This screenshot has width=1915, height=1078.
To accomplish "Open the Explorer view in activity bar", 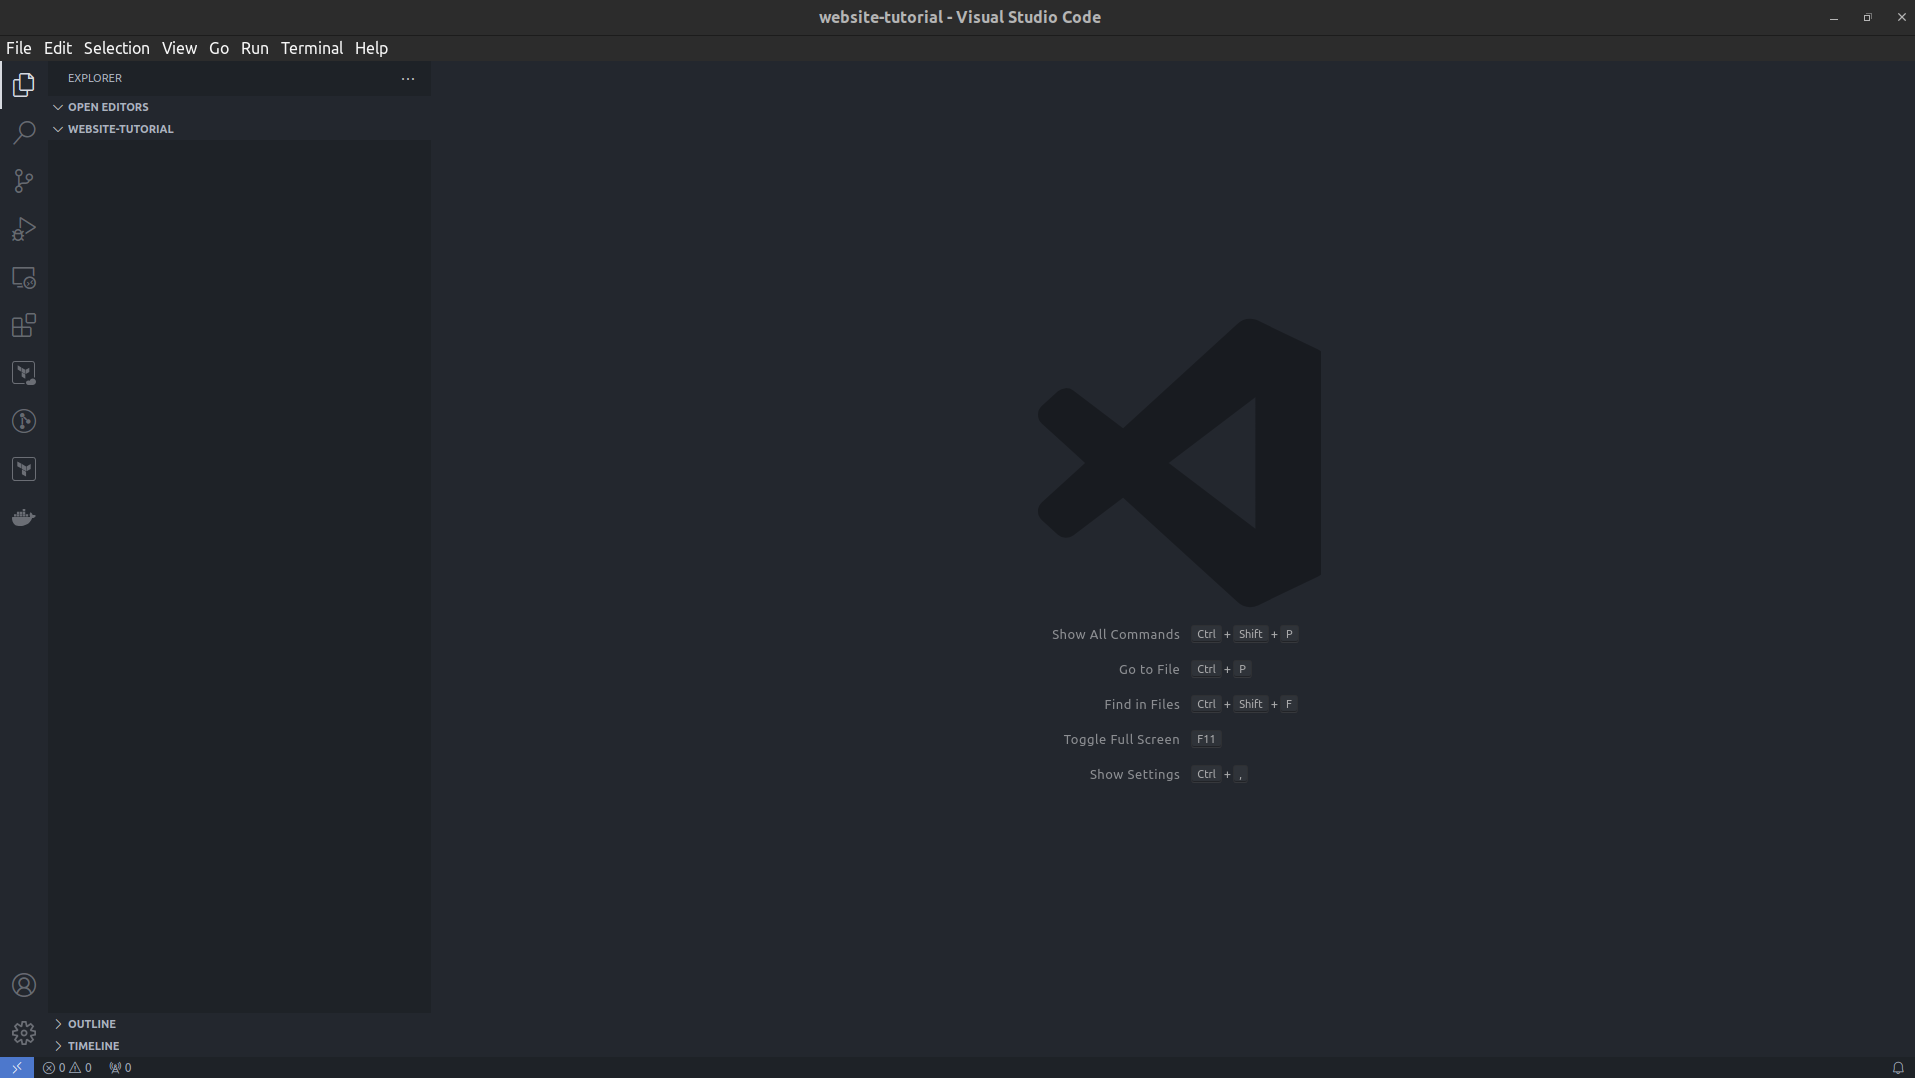I will [x=24, y=85].
